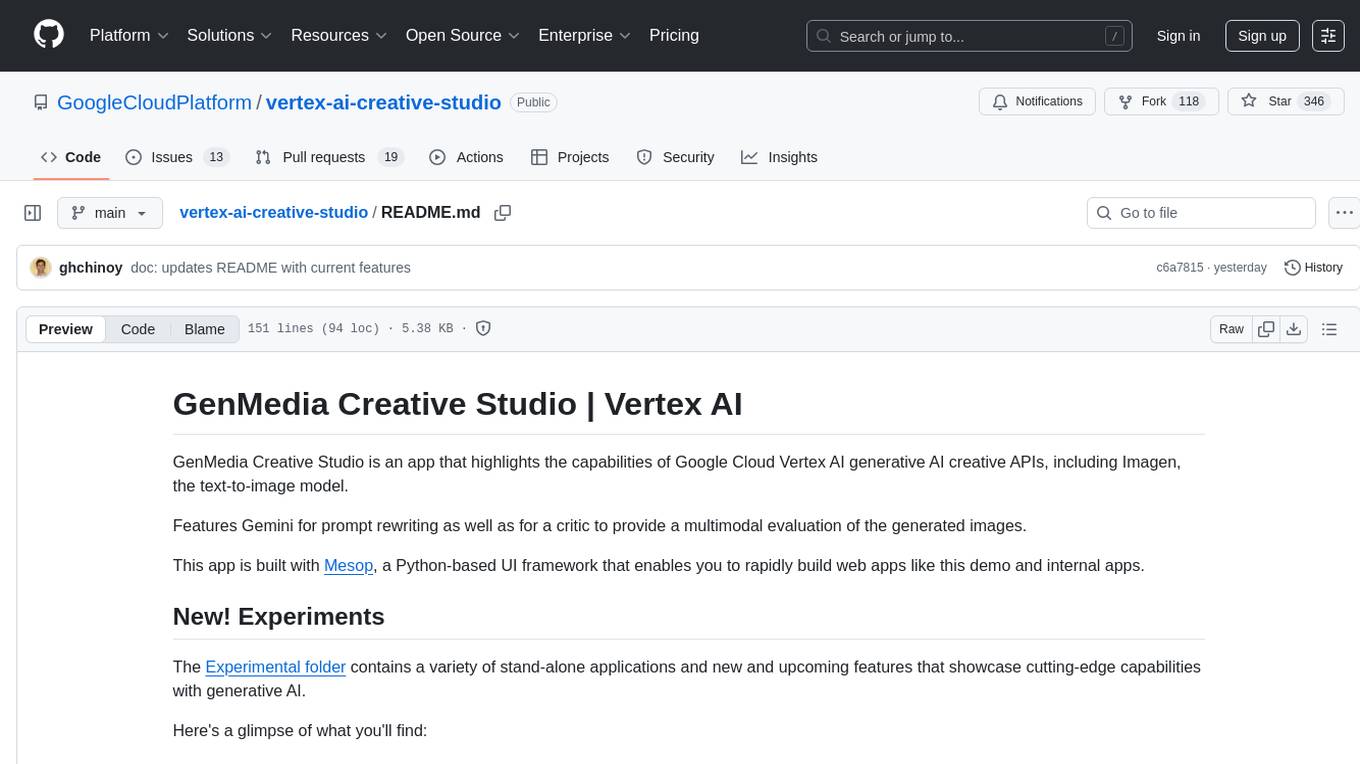Viewport: 1360px width, 764px height.
Task: Open the Experimental folder link
Action: point(276,667)
